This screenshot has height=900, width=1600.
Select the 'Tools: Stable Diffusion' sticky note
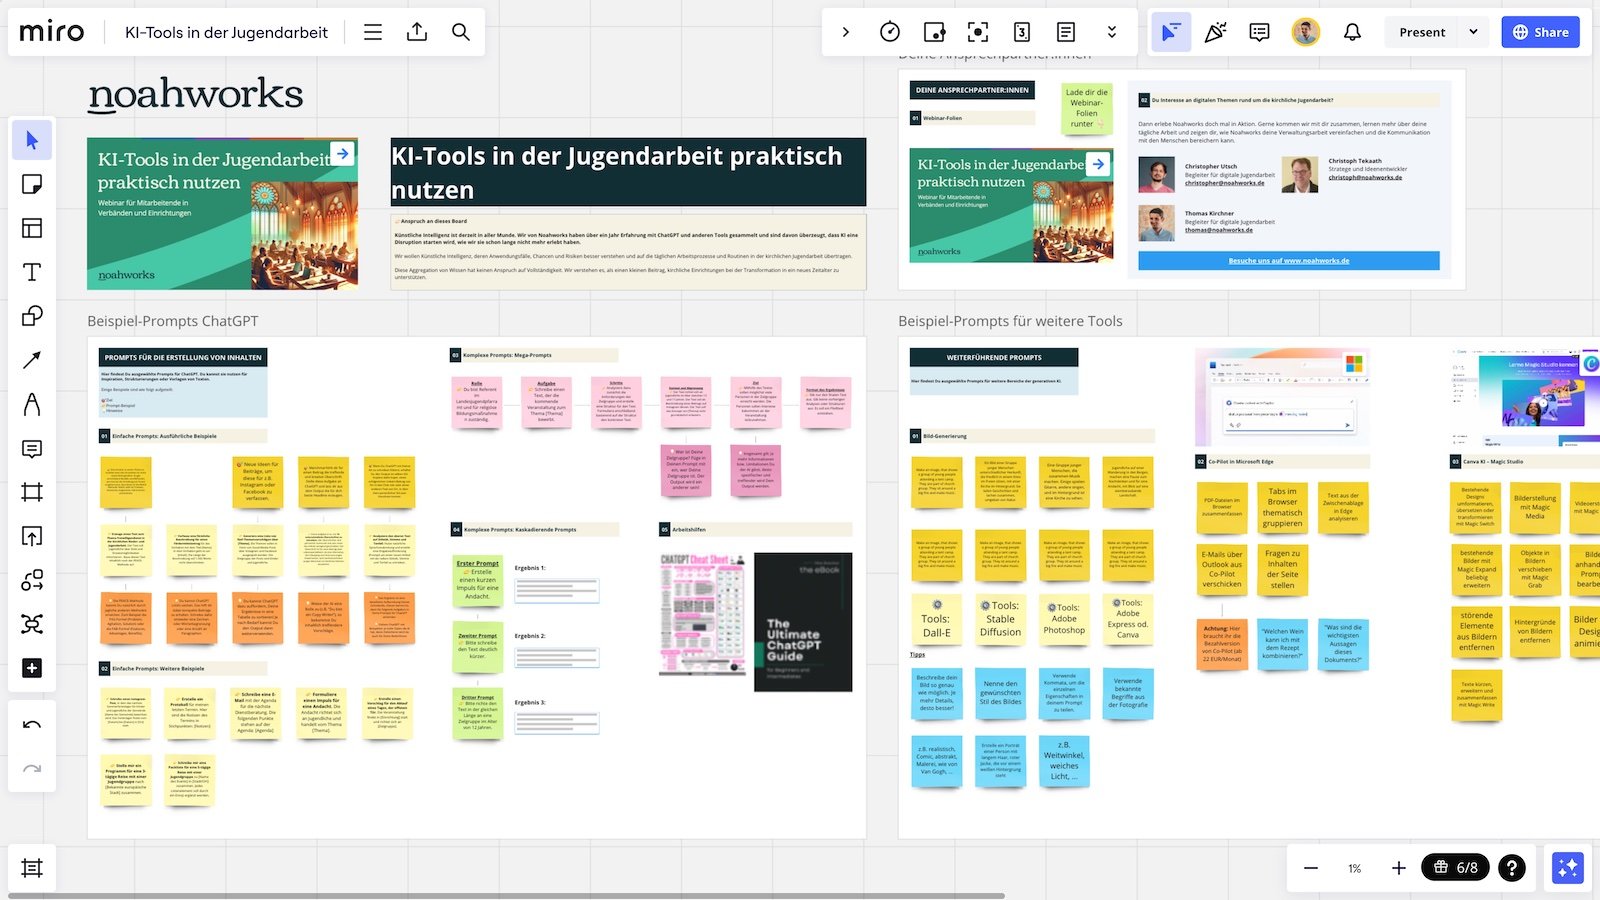click(1000, 619)
